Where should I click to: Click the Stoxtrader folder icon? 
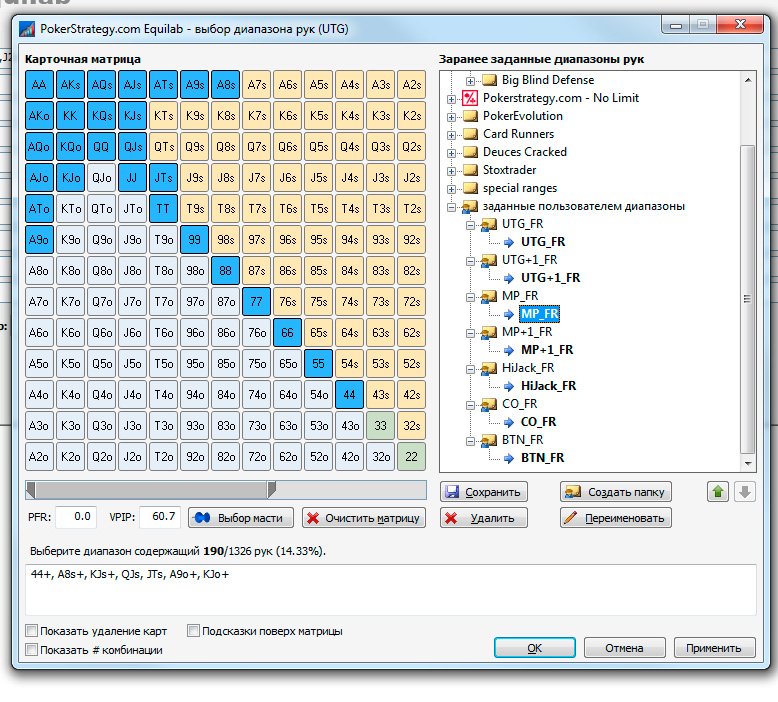(x=469, y=170)
